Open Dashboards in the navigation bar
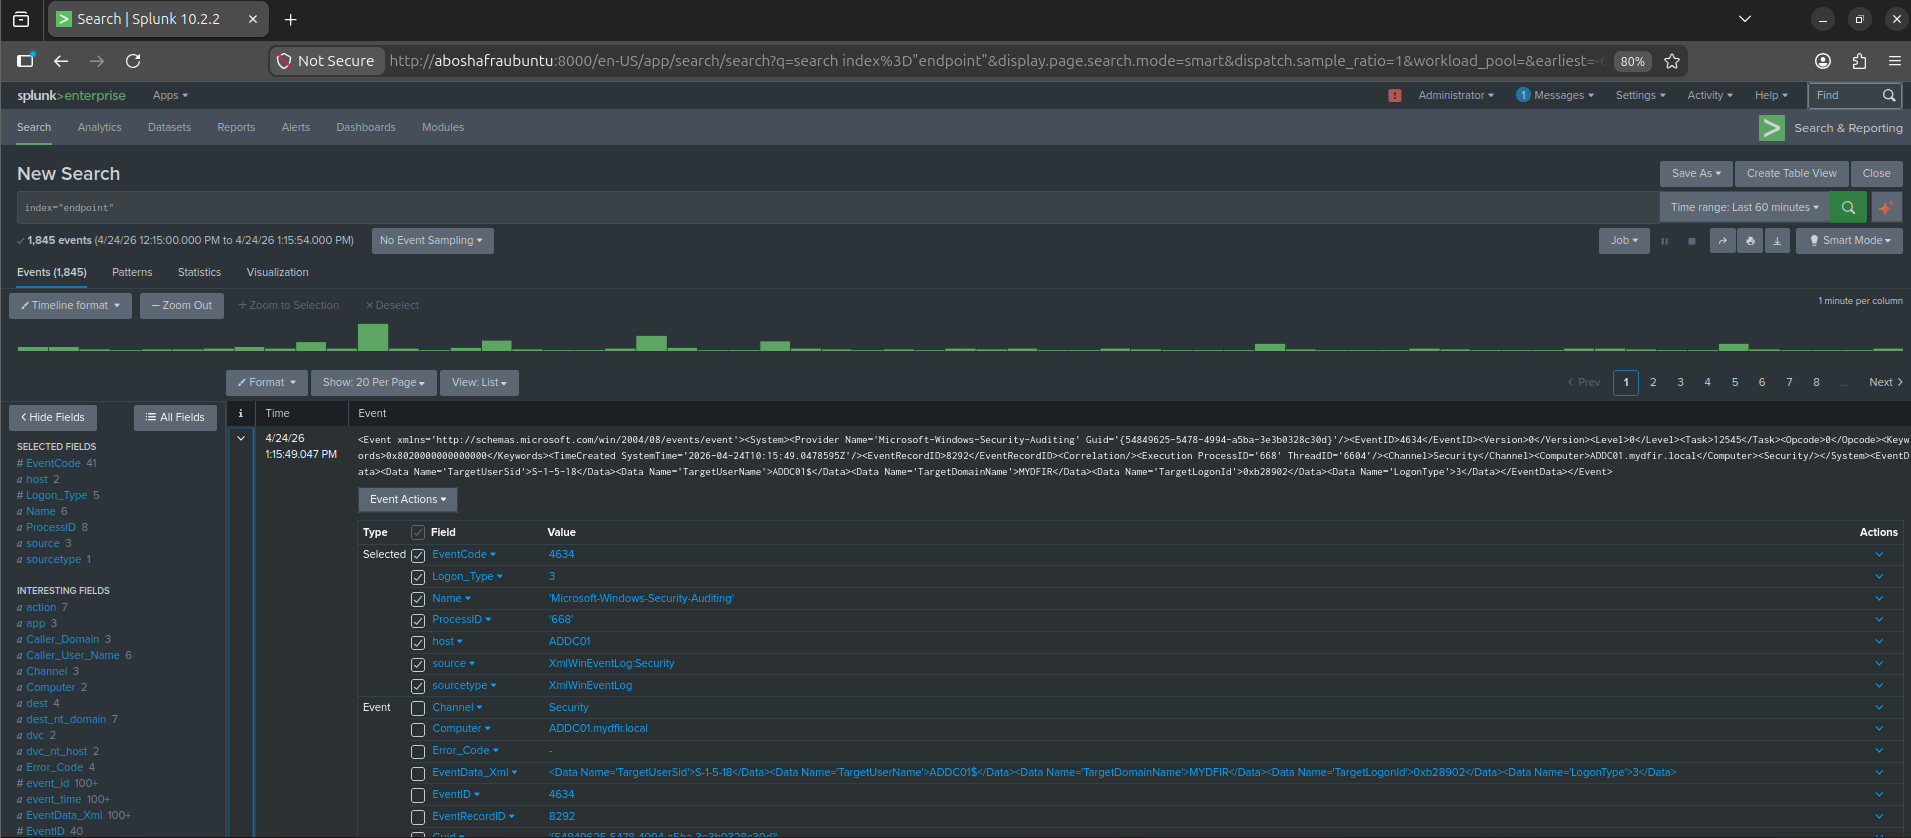 pyautogui.click(x=365, y=127)
